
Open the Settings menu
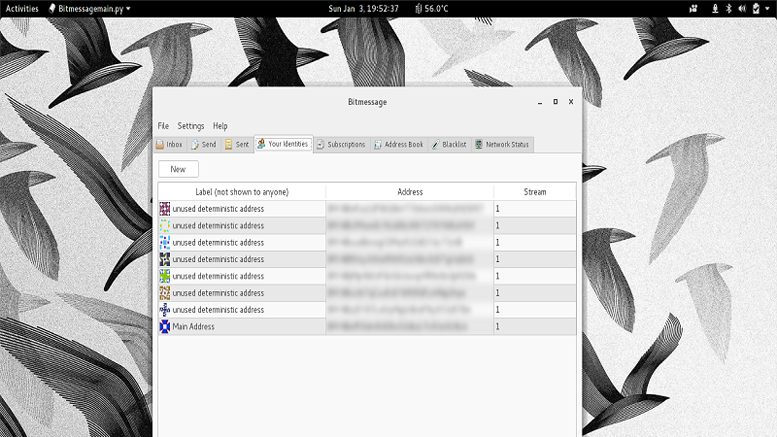(x=191, y=126)
